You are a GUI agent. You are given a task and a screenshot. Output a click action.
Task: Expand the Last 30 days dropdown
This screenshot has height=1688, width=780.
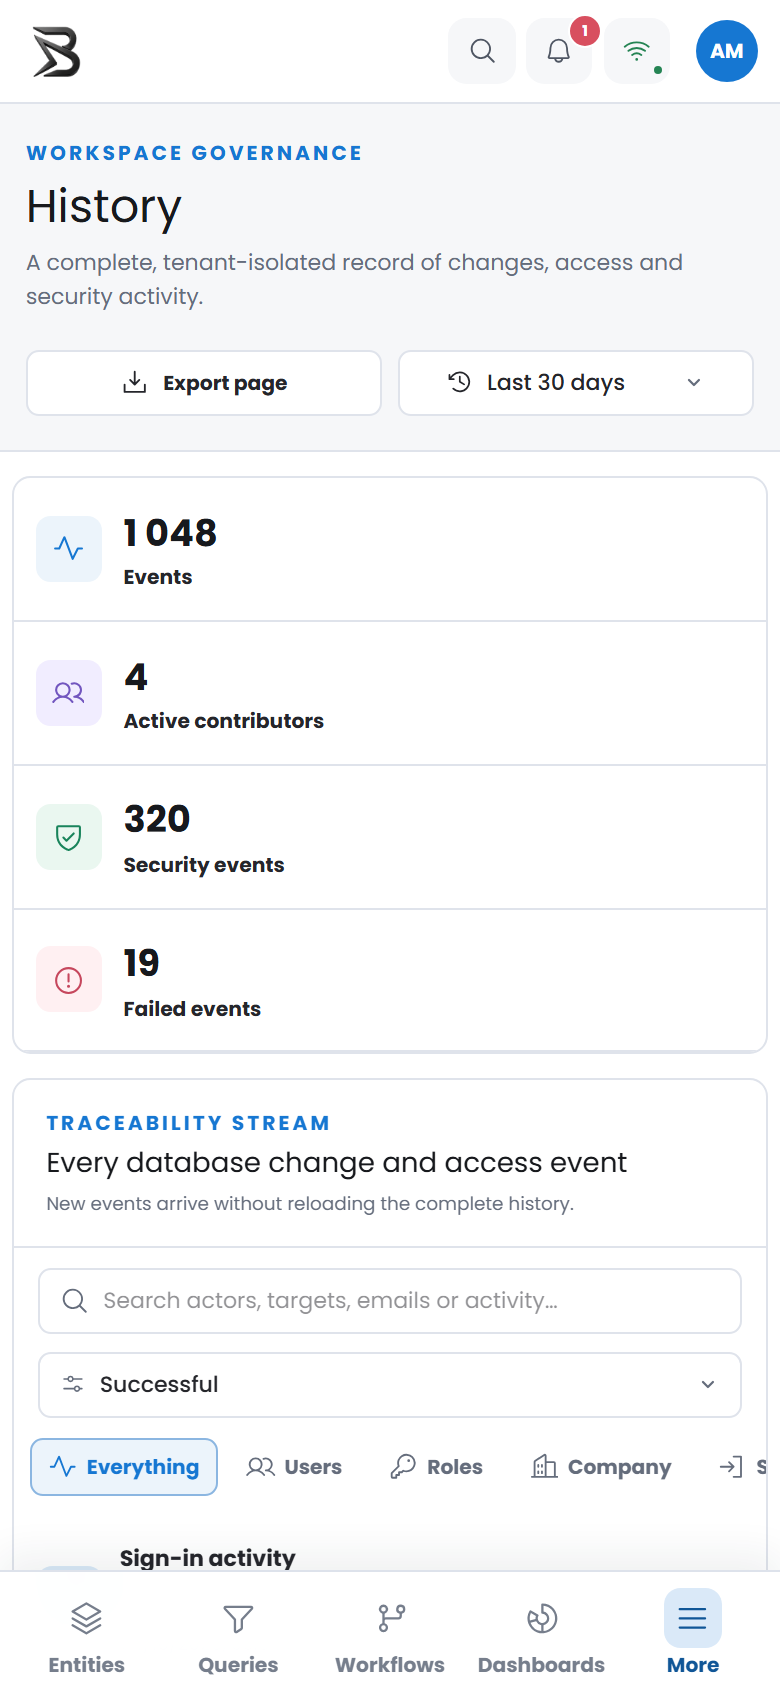(576, 383)
